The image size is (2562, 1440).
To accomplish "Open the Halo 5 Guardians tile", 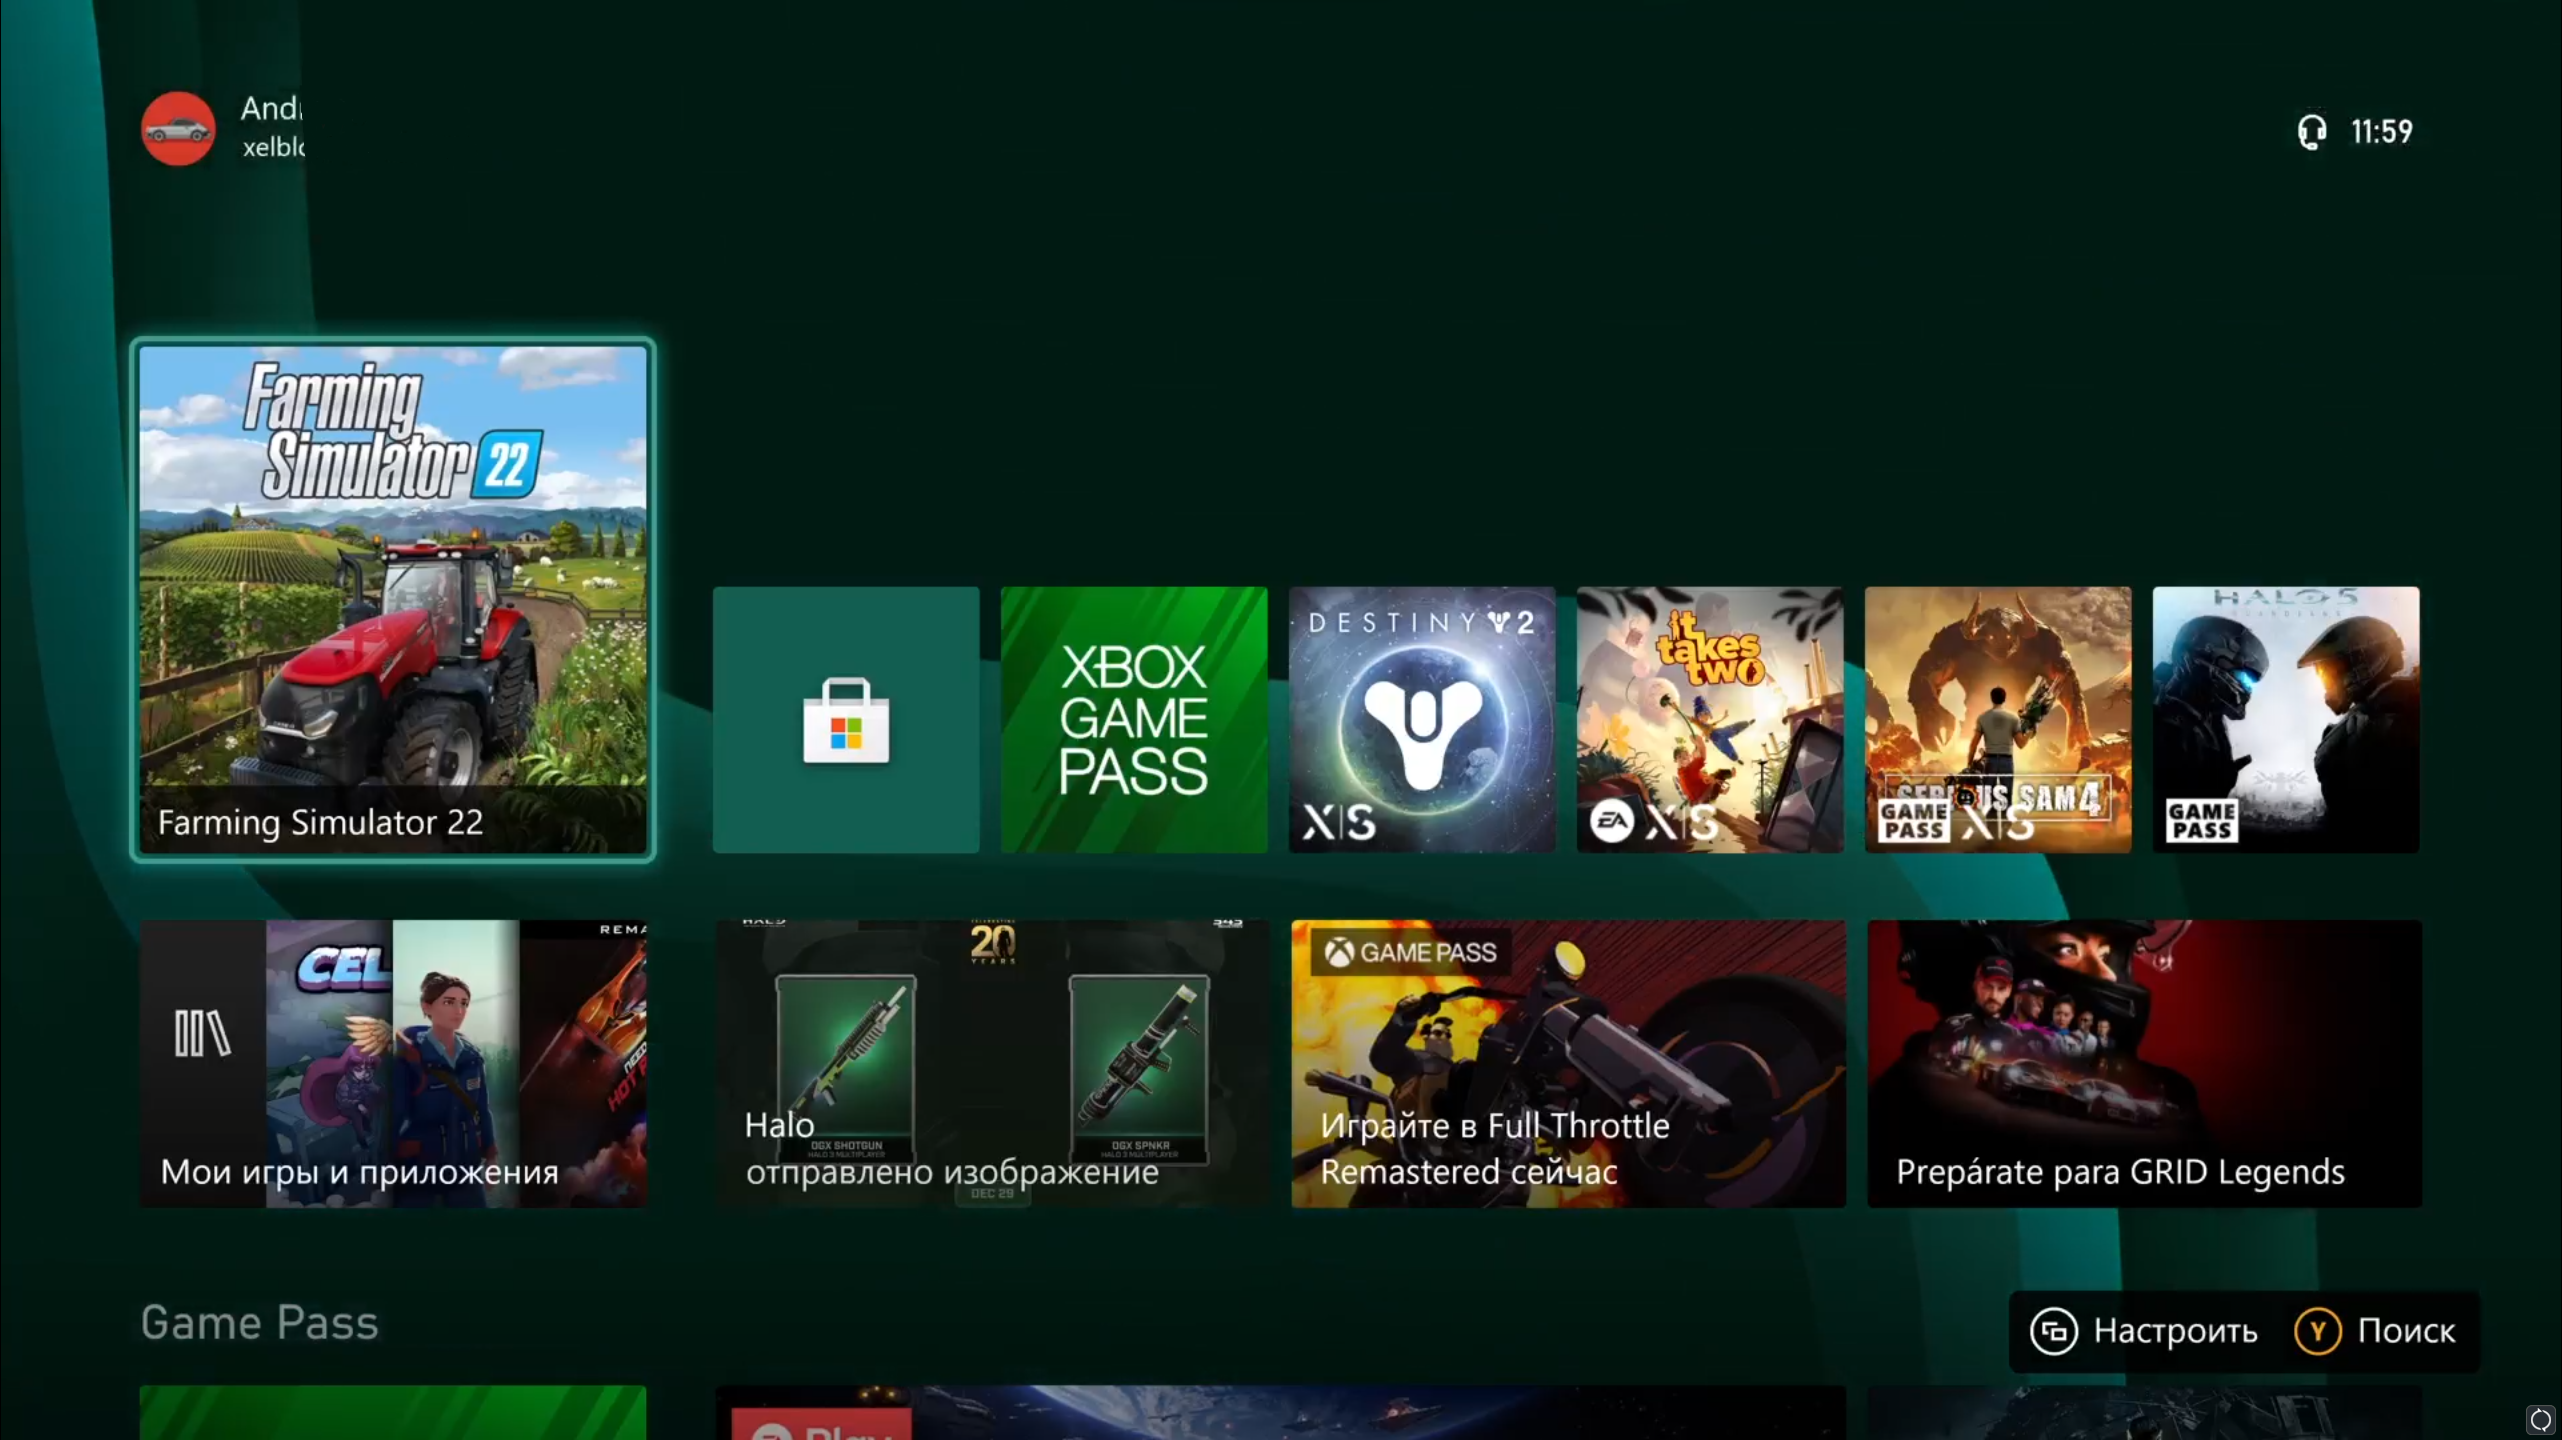I will [2286, 720].
